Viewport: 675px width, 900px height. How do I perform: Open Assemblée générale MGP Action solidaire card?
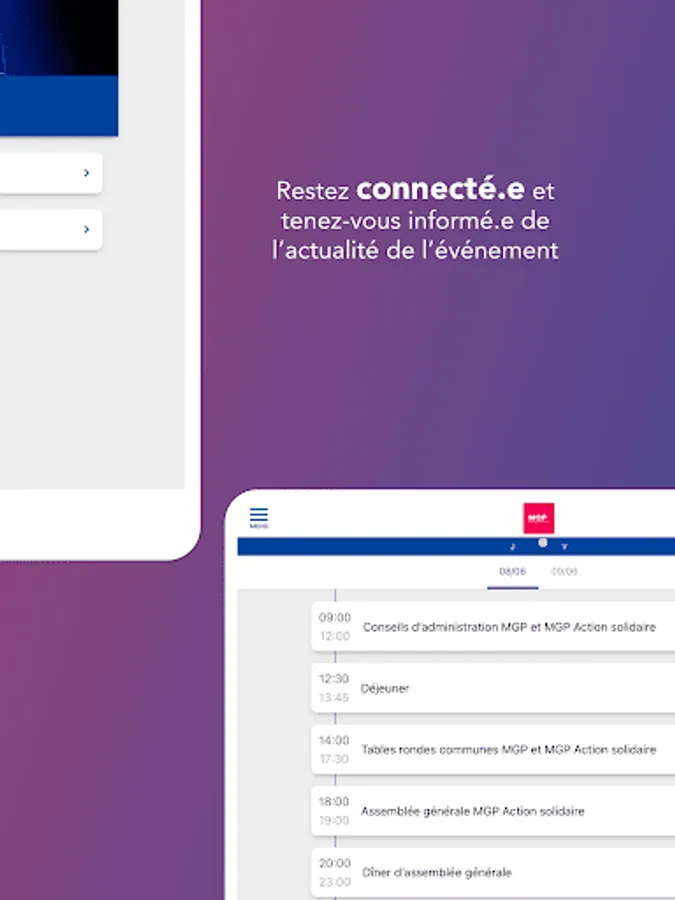click(x=493, y=811)
